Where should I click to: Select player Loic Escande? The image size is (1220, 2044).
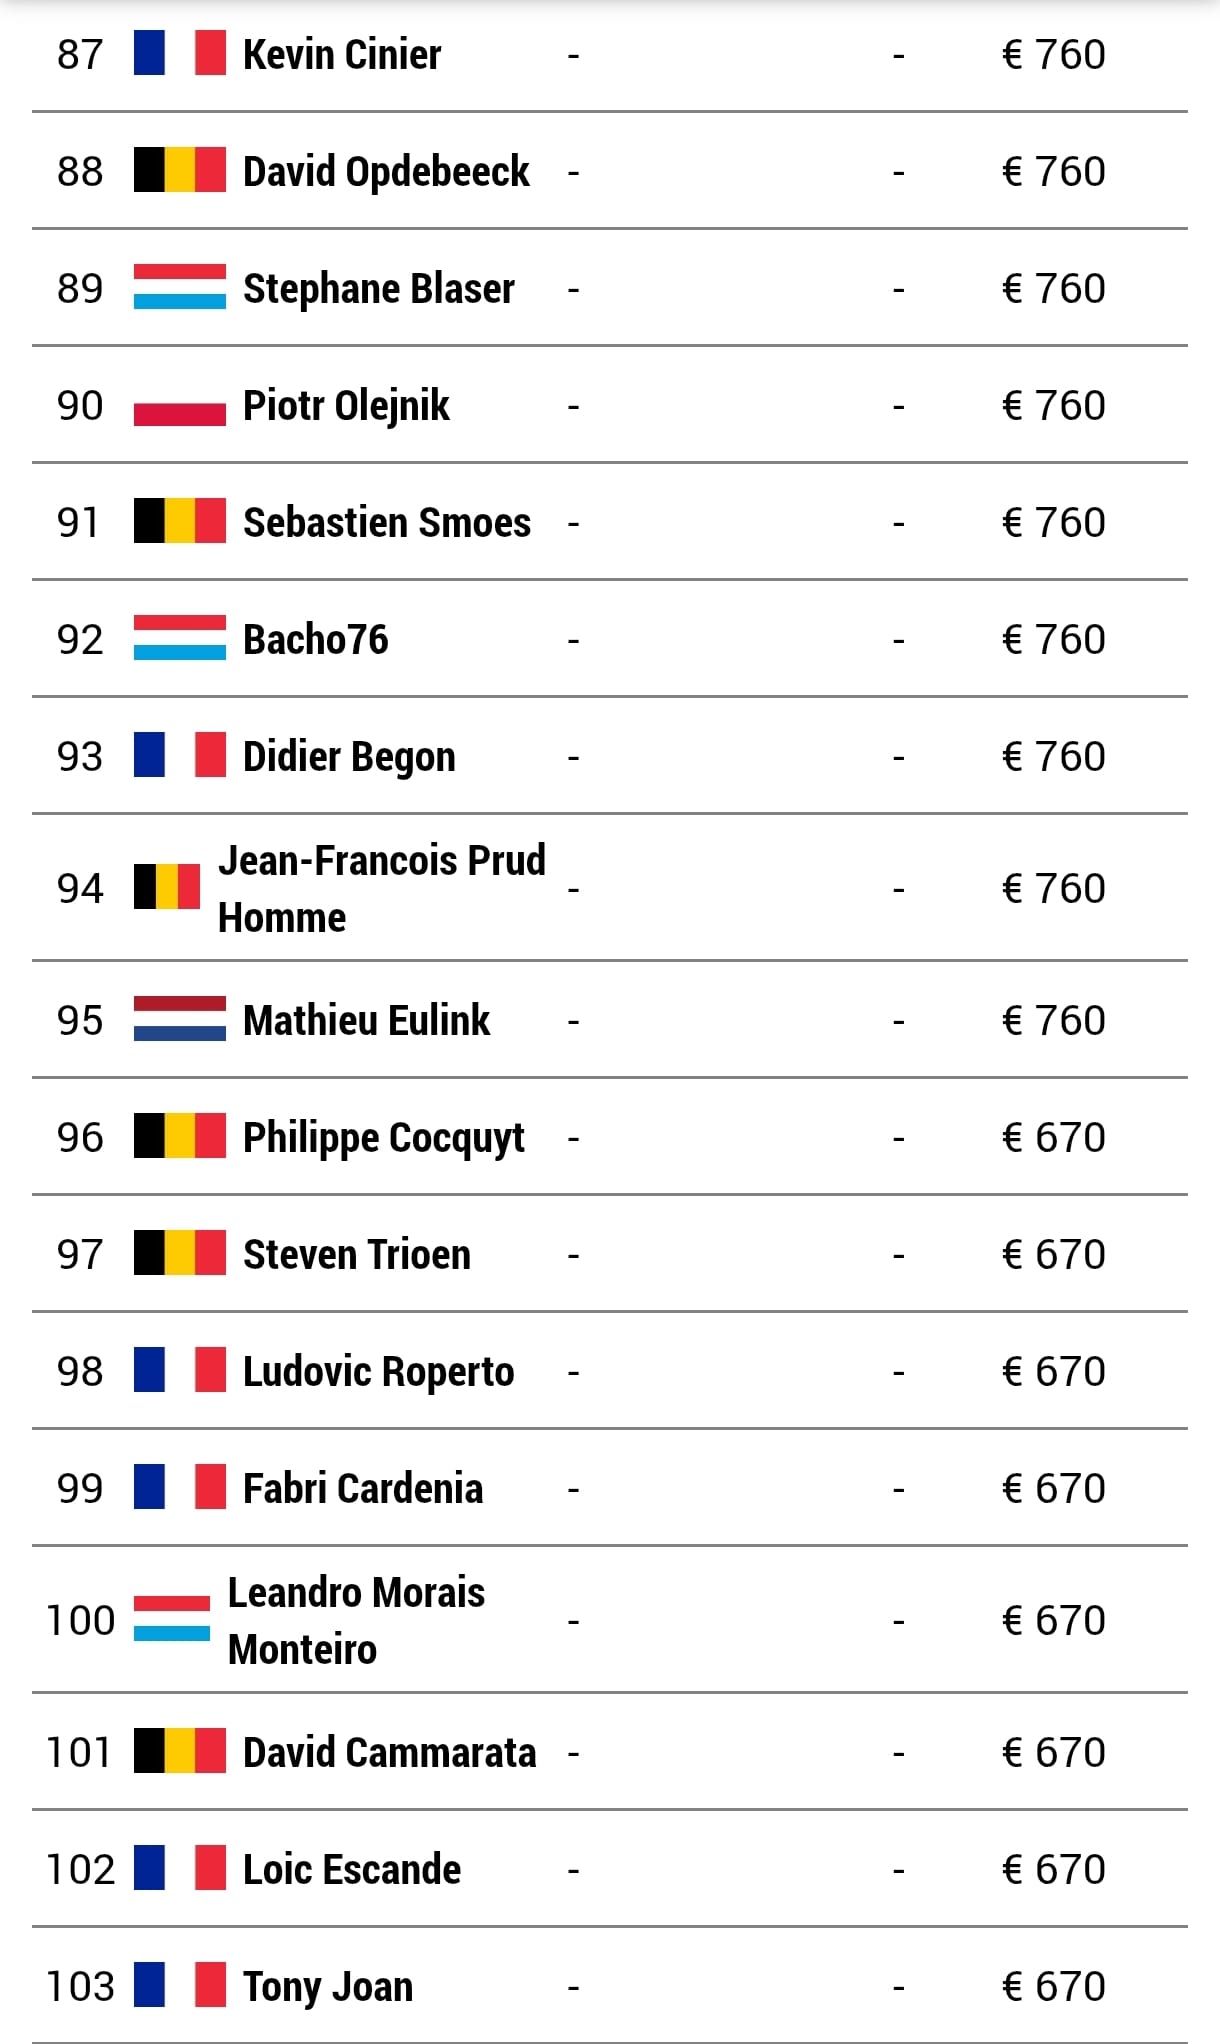[352, 1869]
